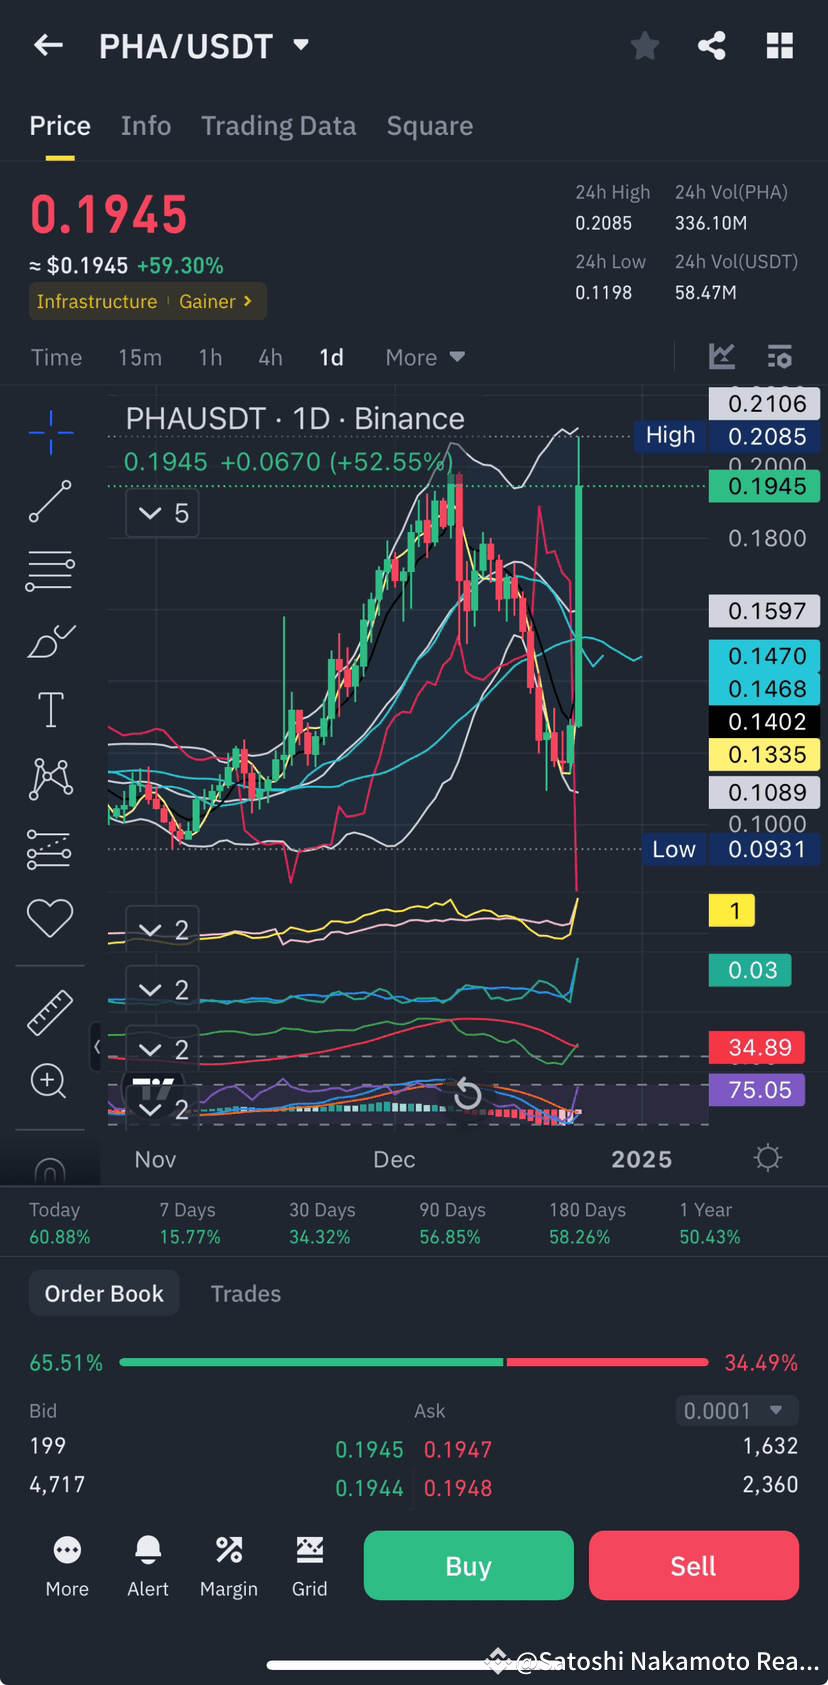
Task: Open the Square tab
Action: [x=430, y=126]
